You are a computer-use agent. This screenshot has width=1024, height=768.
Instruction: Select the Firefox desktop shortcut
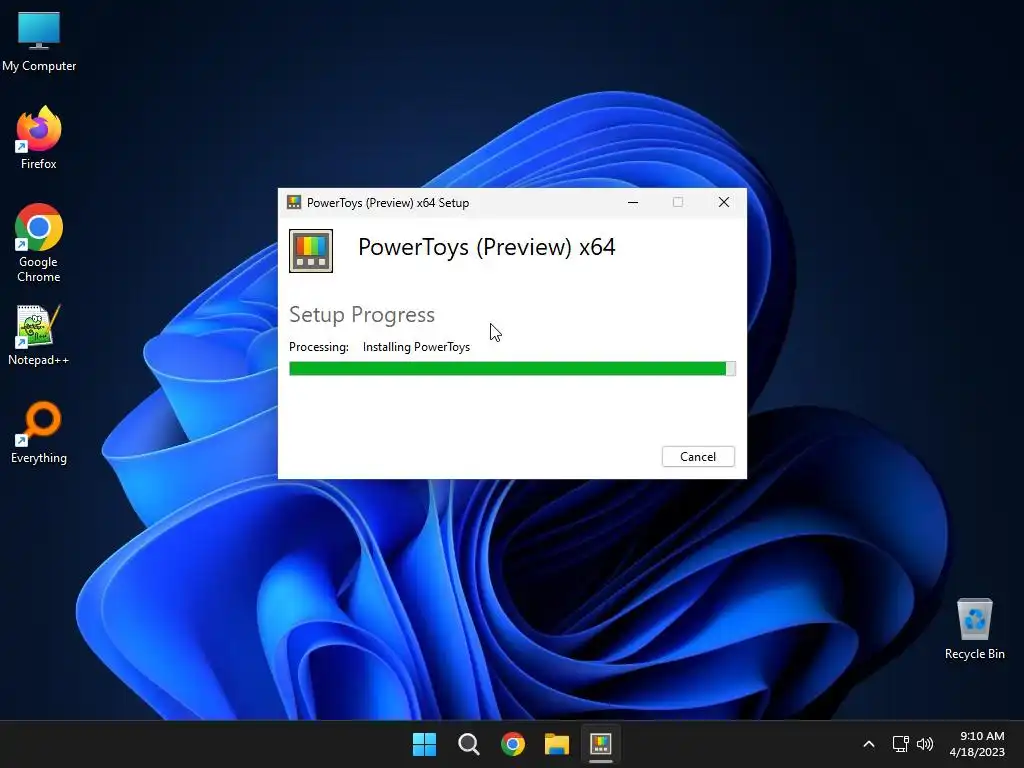tap(39, 138)
